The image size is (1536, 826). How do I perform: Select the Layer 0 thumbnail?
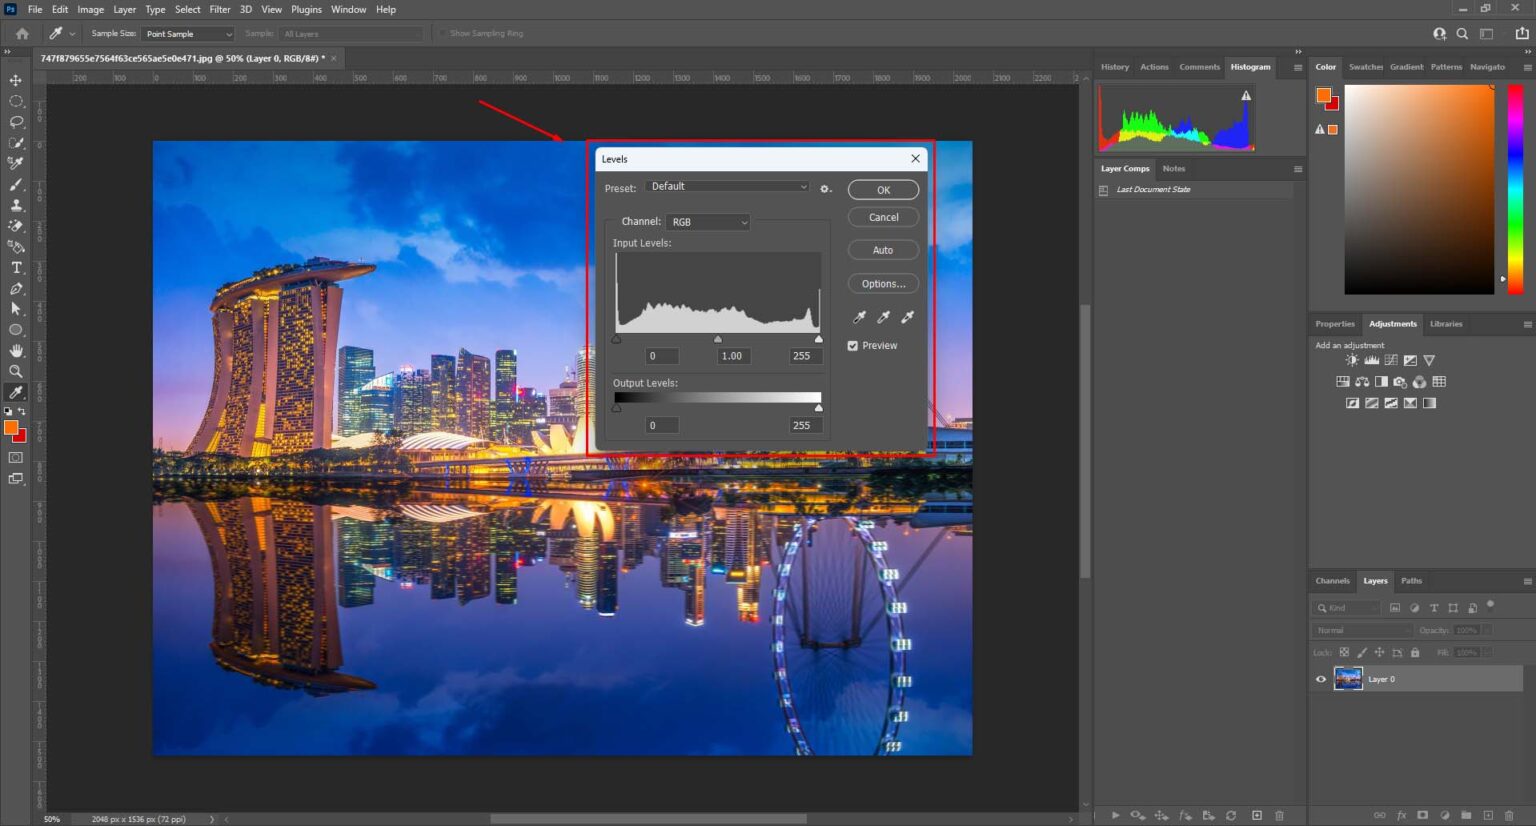1348,678
